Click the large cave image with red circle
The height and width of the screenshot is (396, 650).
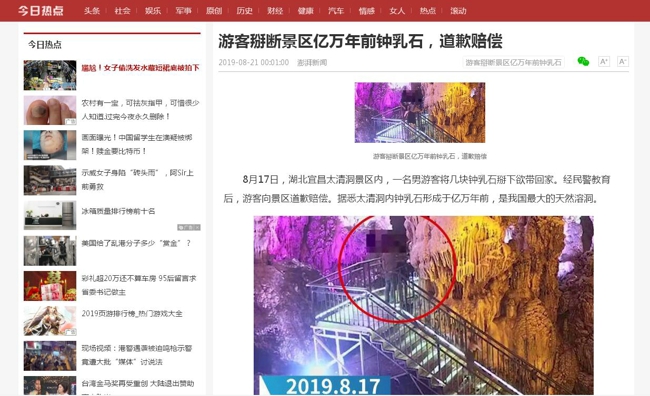(423, 305)
